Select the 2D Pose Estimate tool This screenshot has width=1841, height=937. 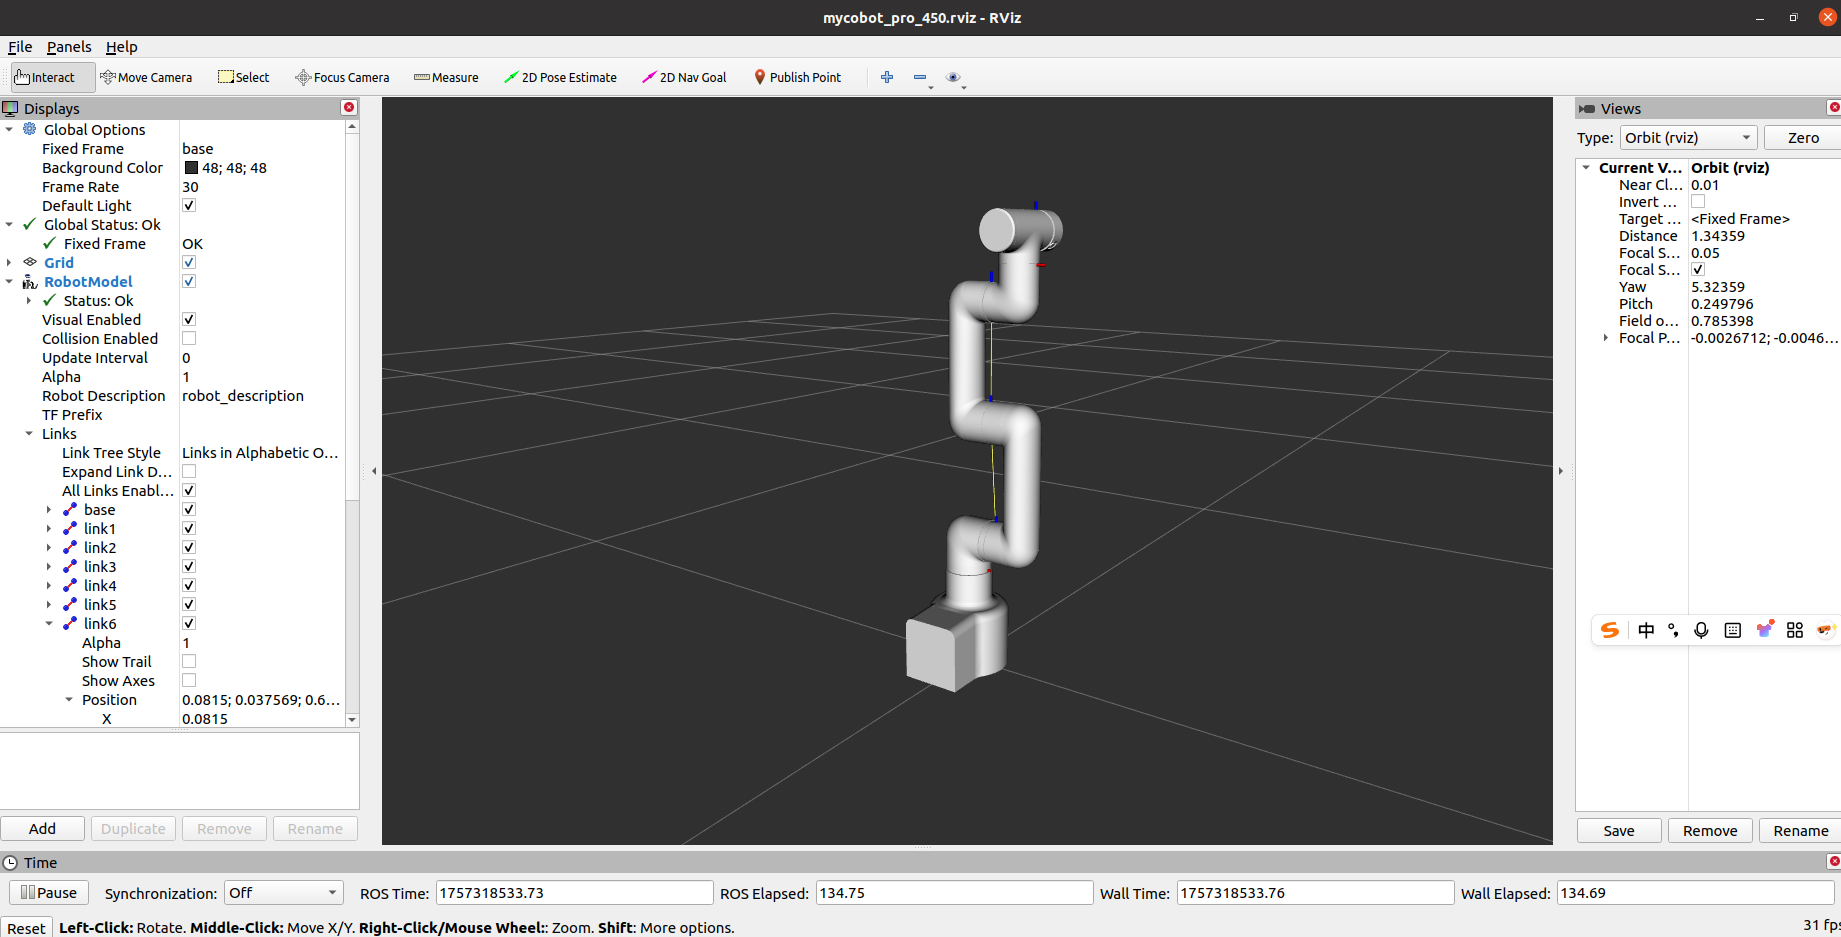(x=560, y=77)
